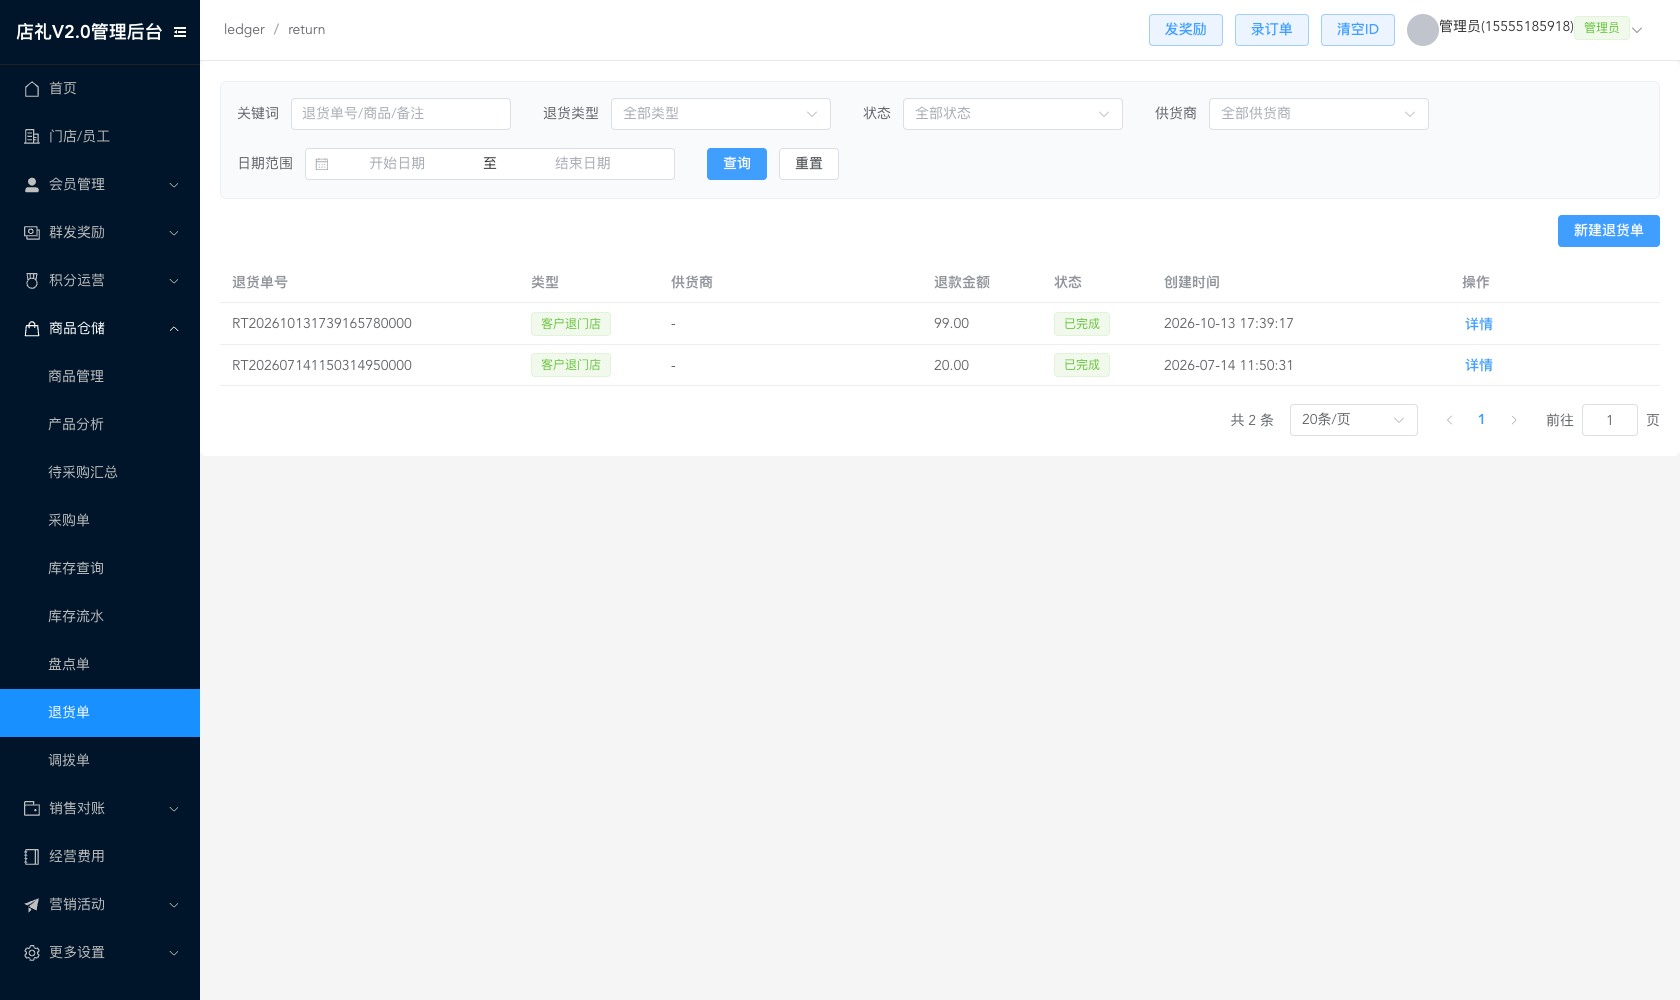Image resolution: width=1680 pixels, height=1000 pixels.
Task: Click 新建退货单 button
Action: (x=1609, y=231)
